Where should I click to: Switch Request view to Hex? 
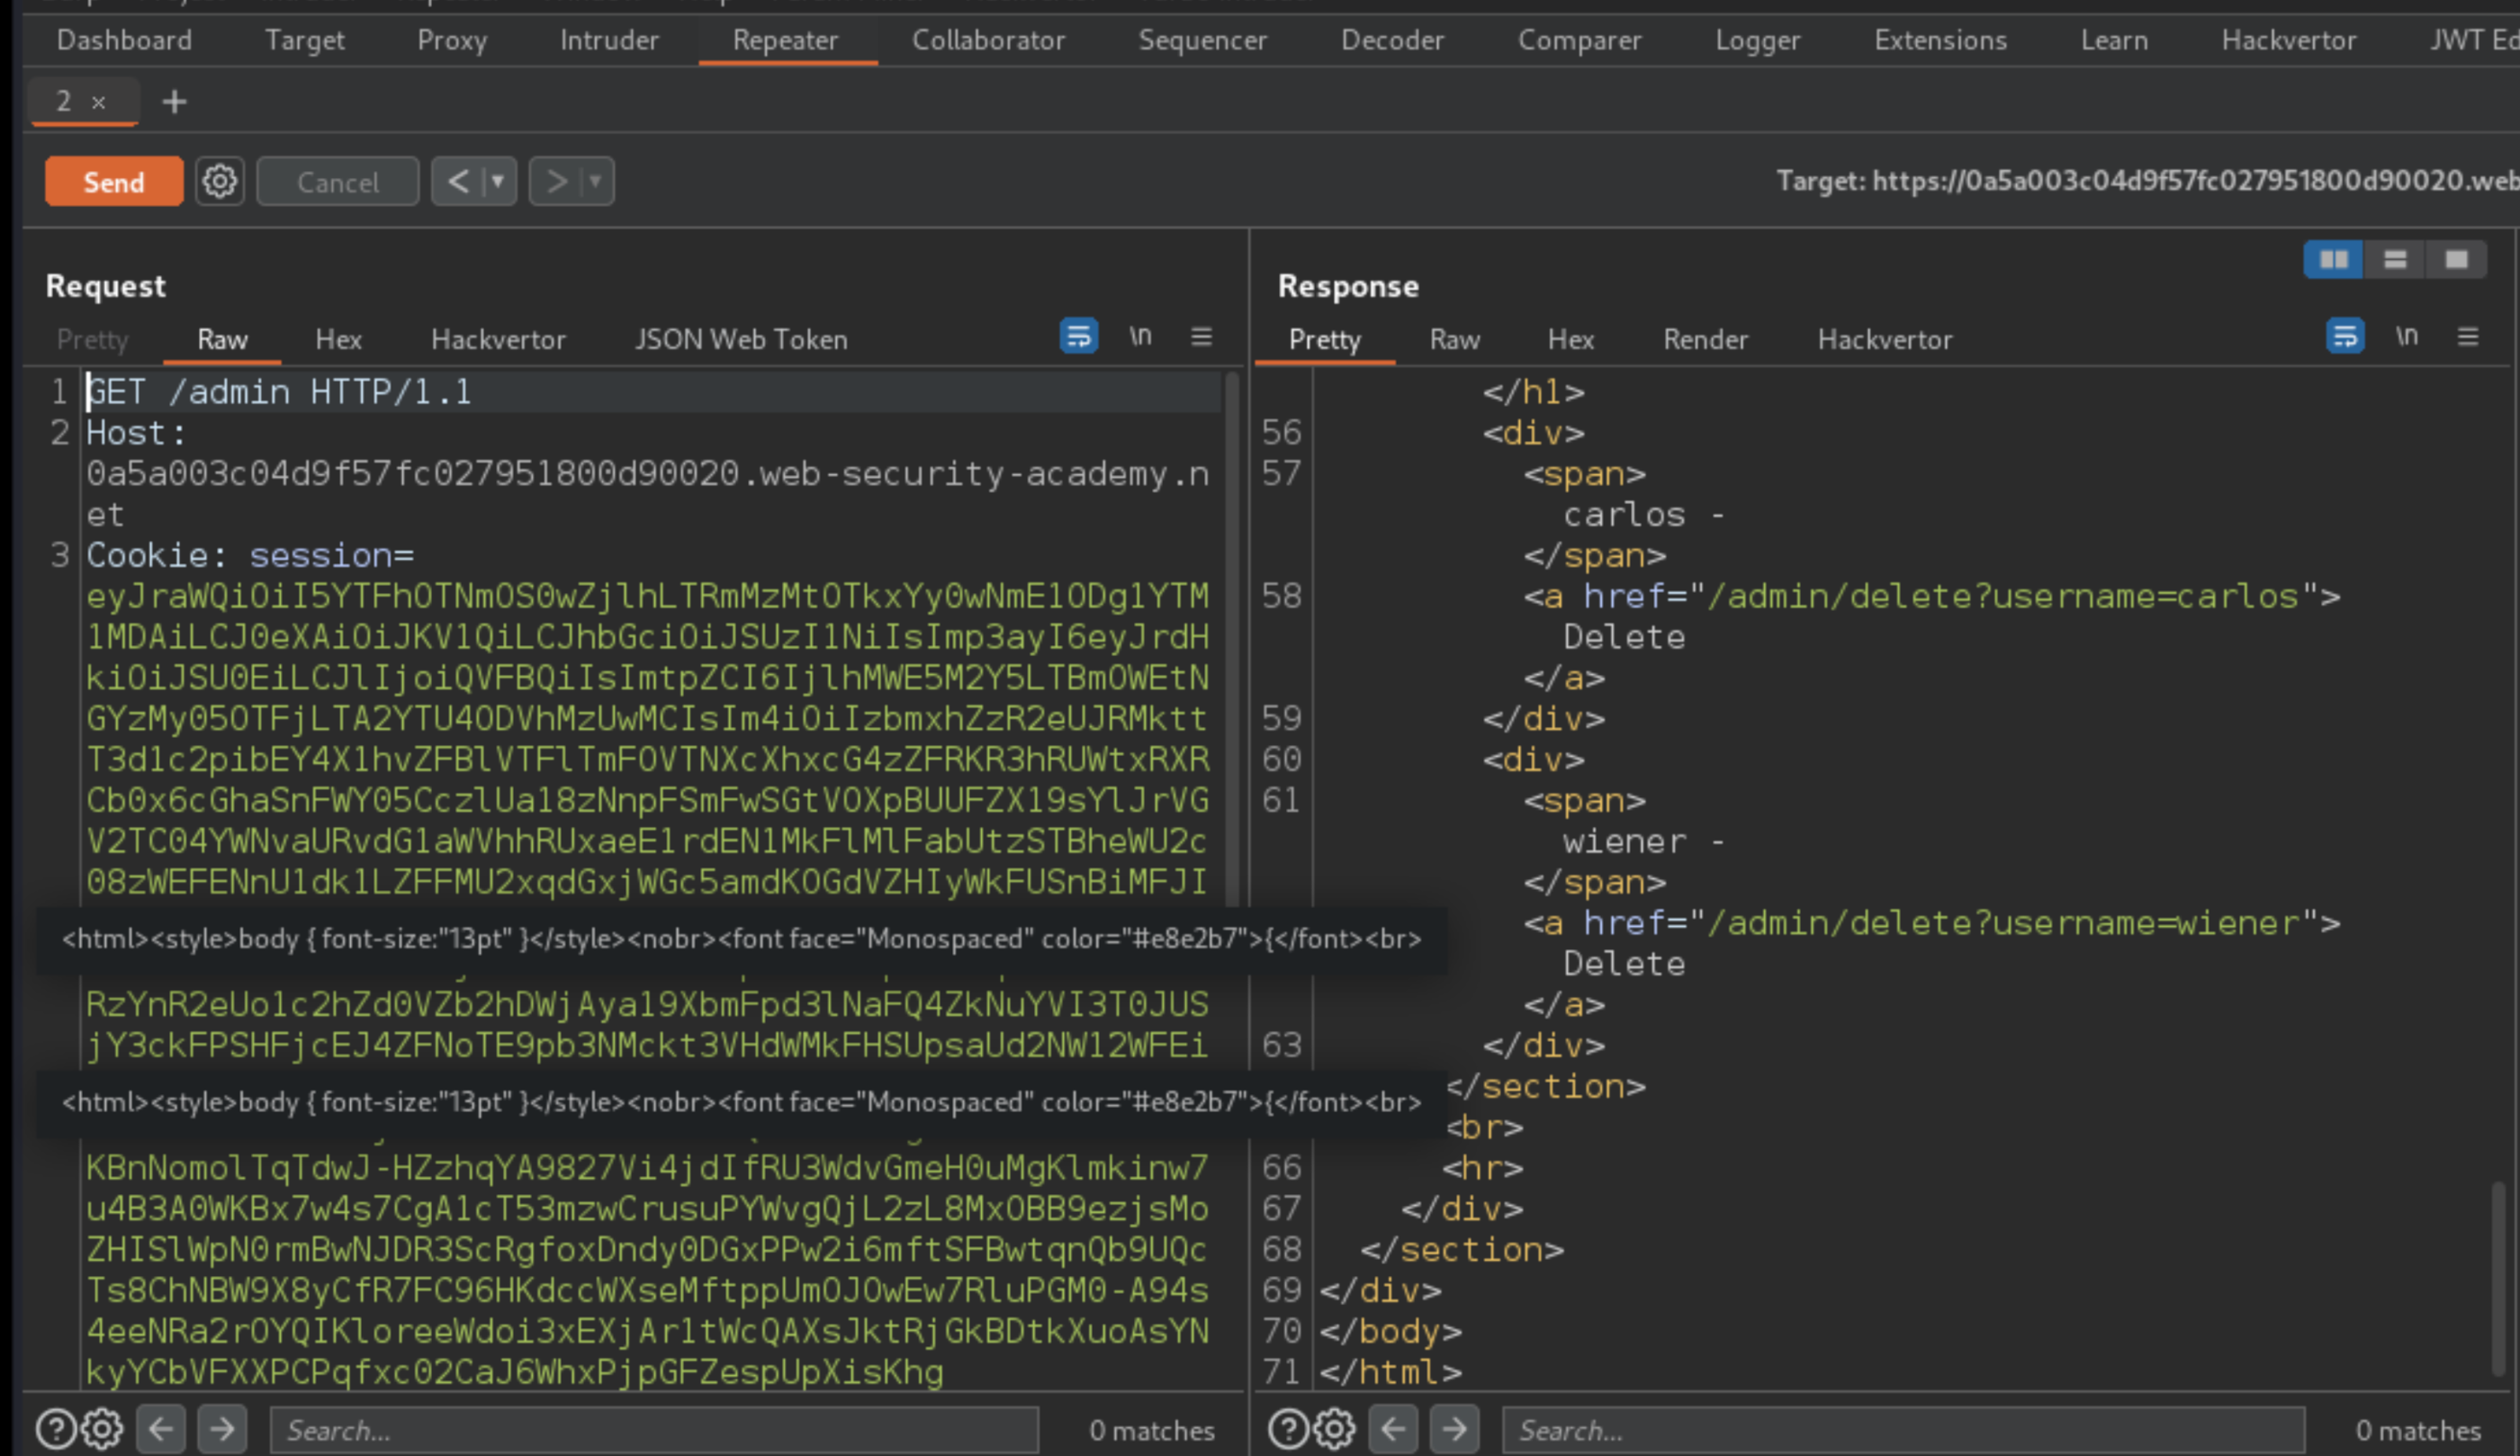pyautogui.click(x=338, y=339)
